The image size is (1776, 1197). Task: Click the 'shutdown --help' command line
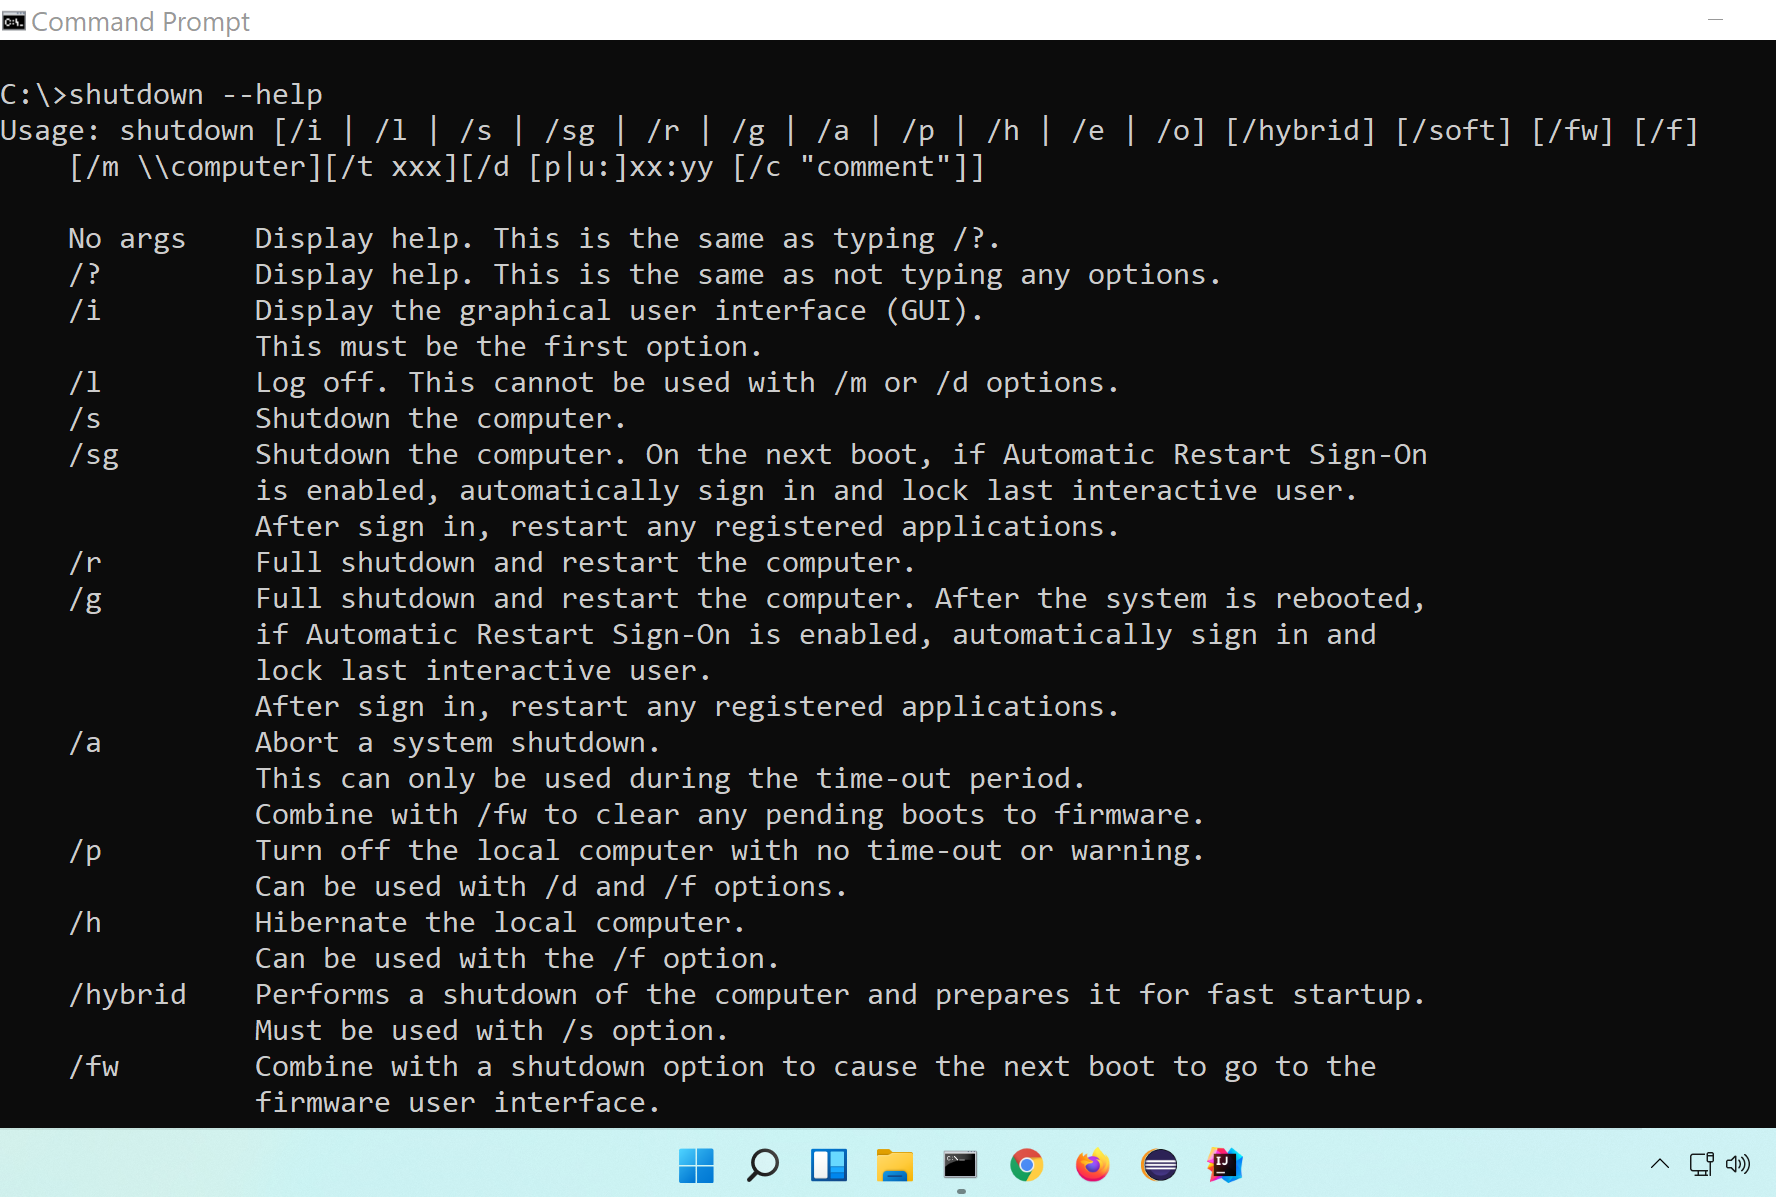162,94
